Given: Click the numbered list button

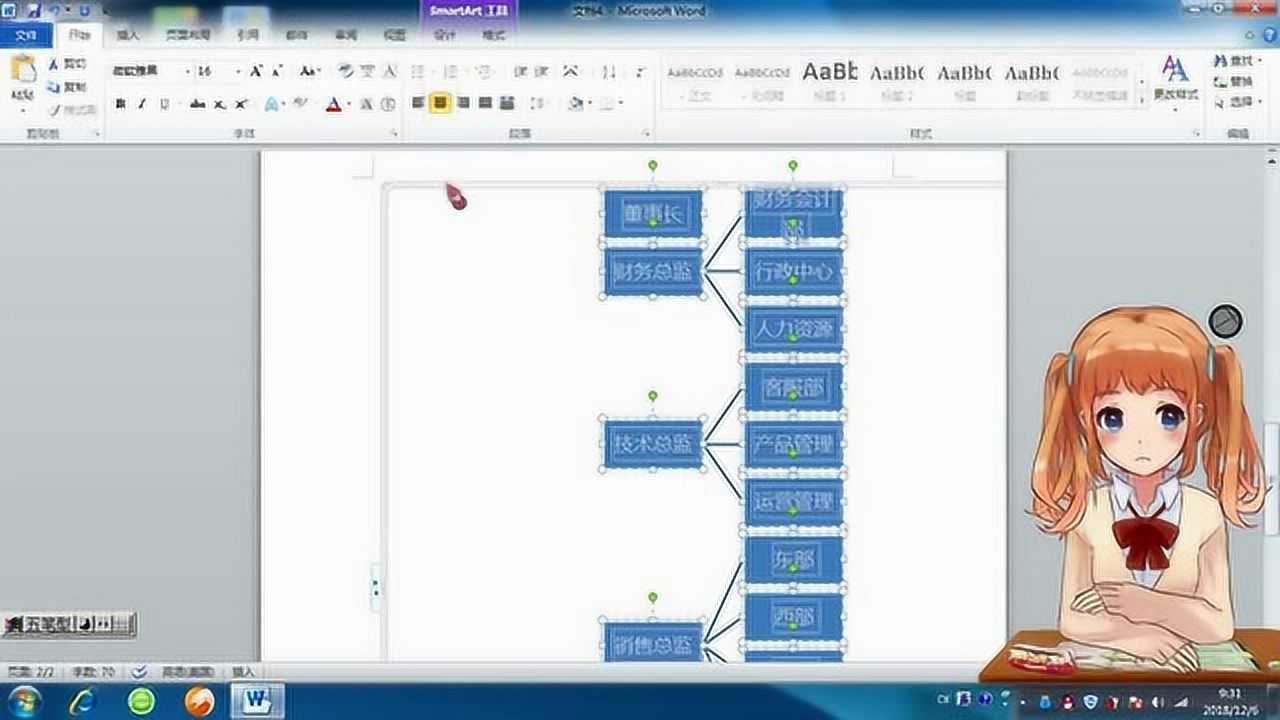Looking at the screenshot, I should 452,71.
